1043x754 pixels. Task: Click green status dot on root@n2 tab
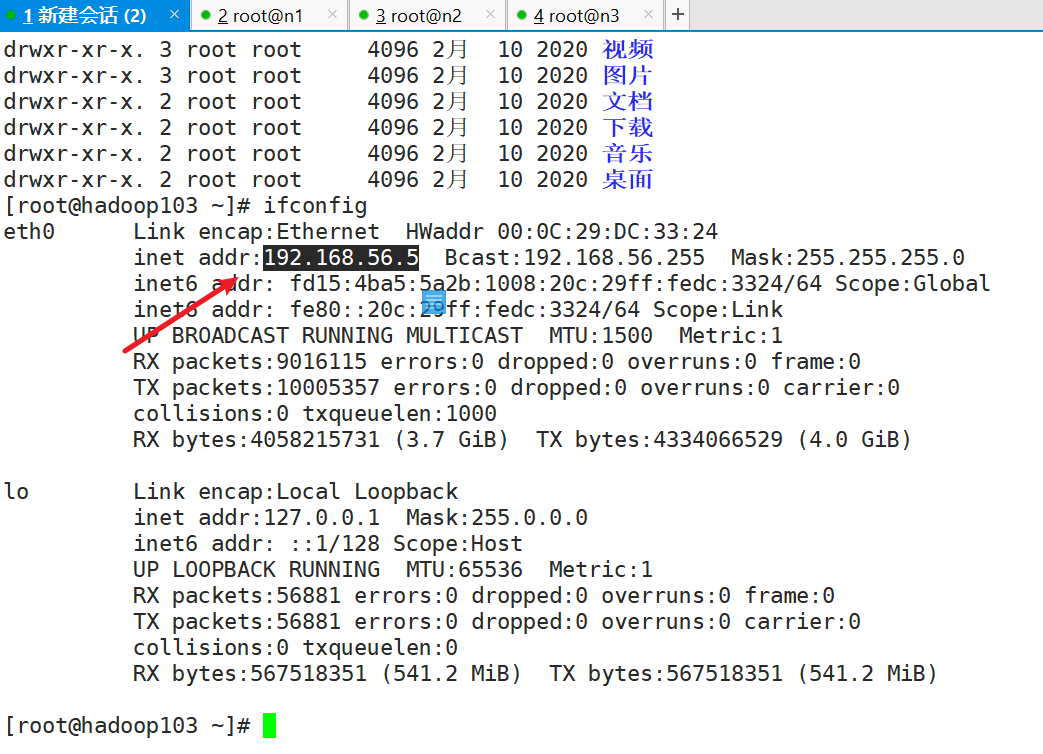[x=364, y=15]
